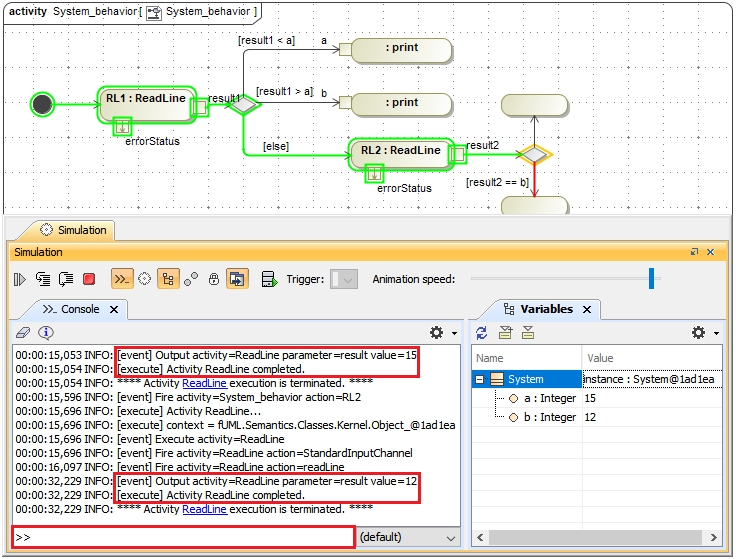Toggle the lock icon in Simulation toolbar
Screen dimensions: 736x559
click(x=213, y=280)
